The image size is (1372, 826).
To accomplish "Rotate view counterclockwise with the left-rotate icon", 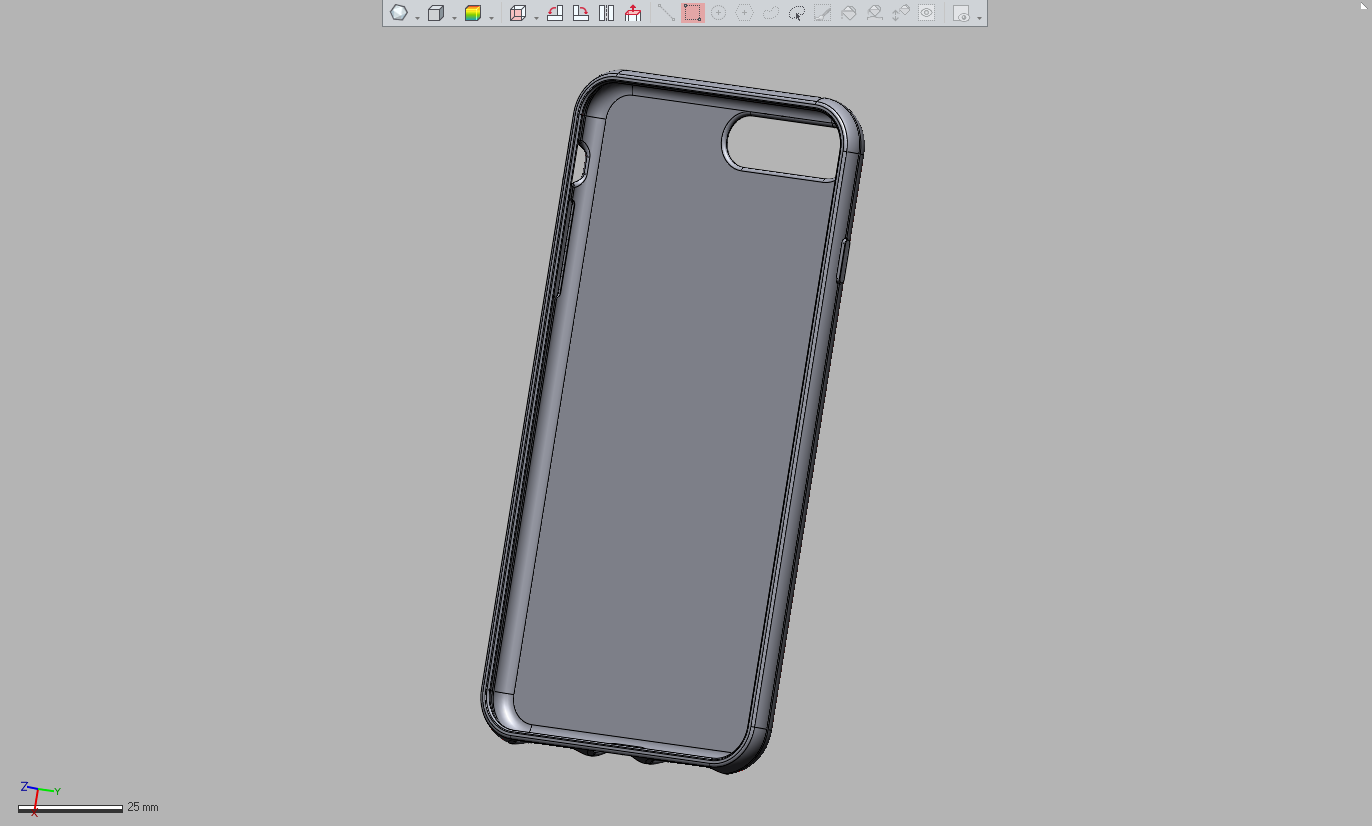I will 555,13.
